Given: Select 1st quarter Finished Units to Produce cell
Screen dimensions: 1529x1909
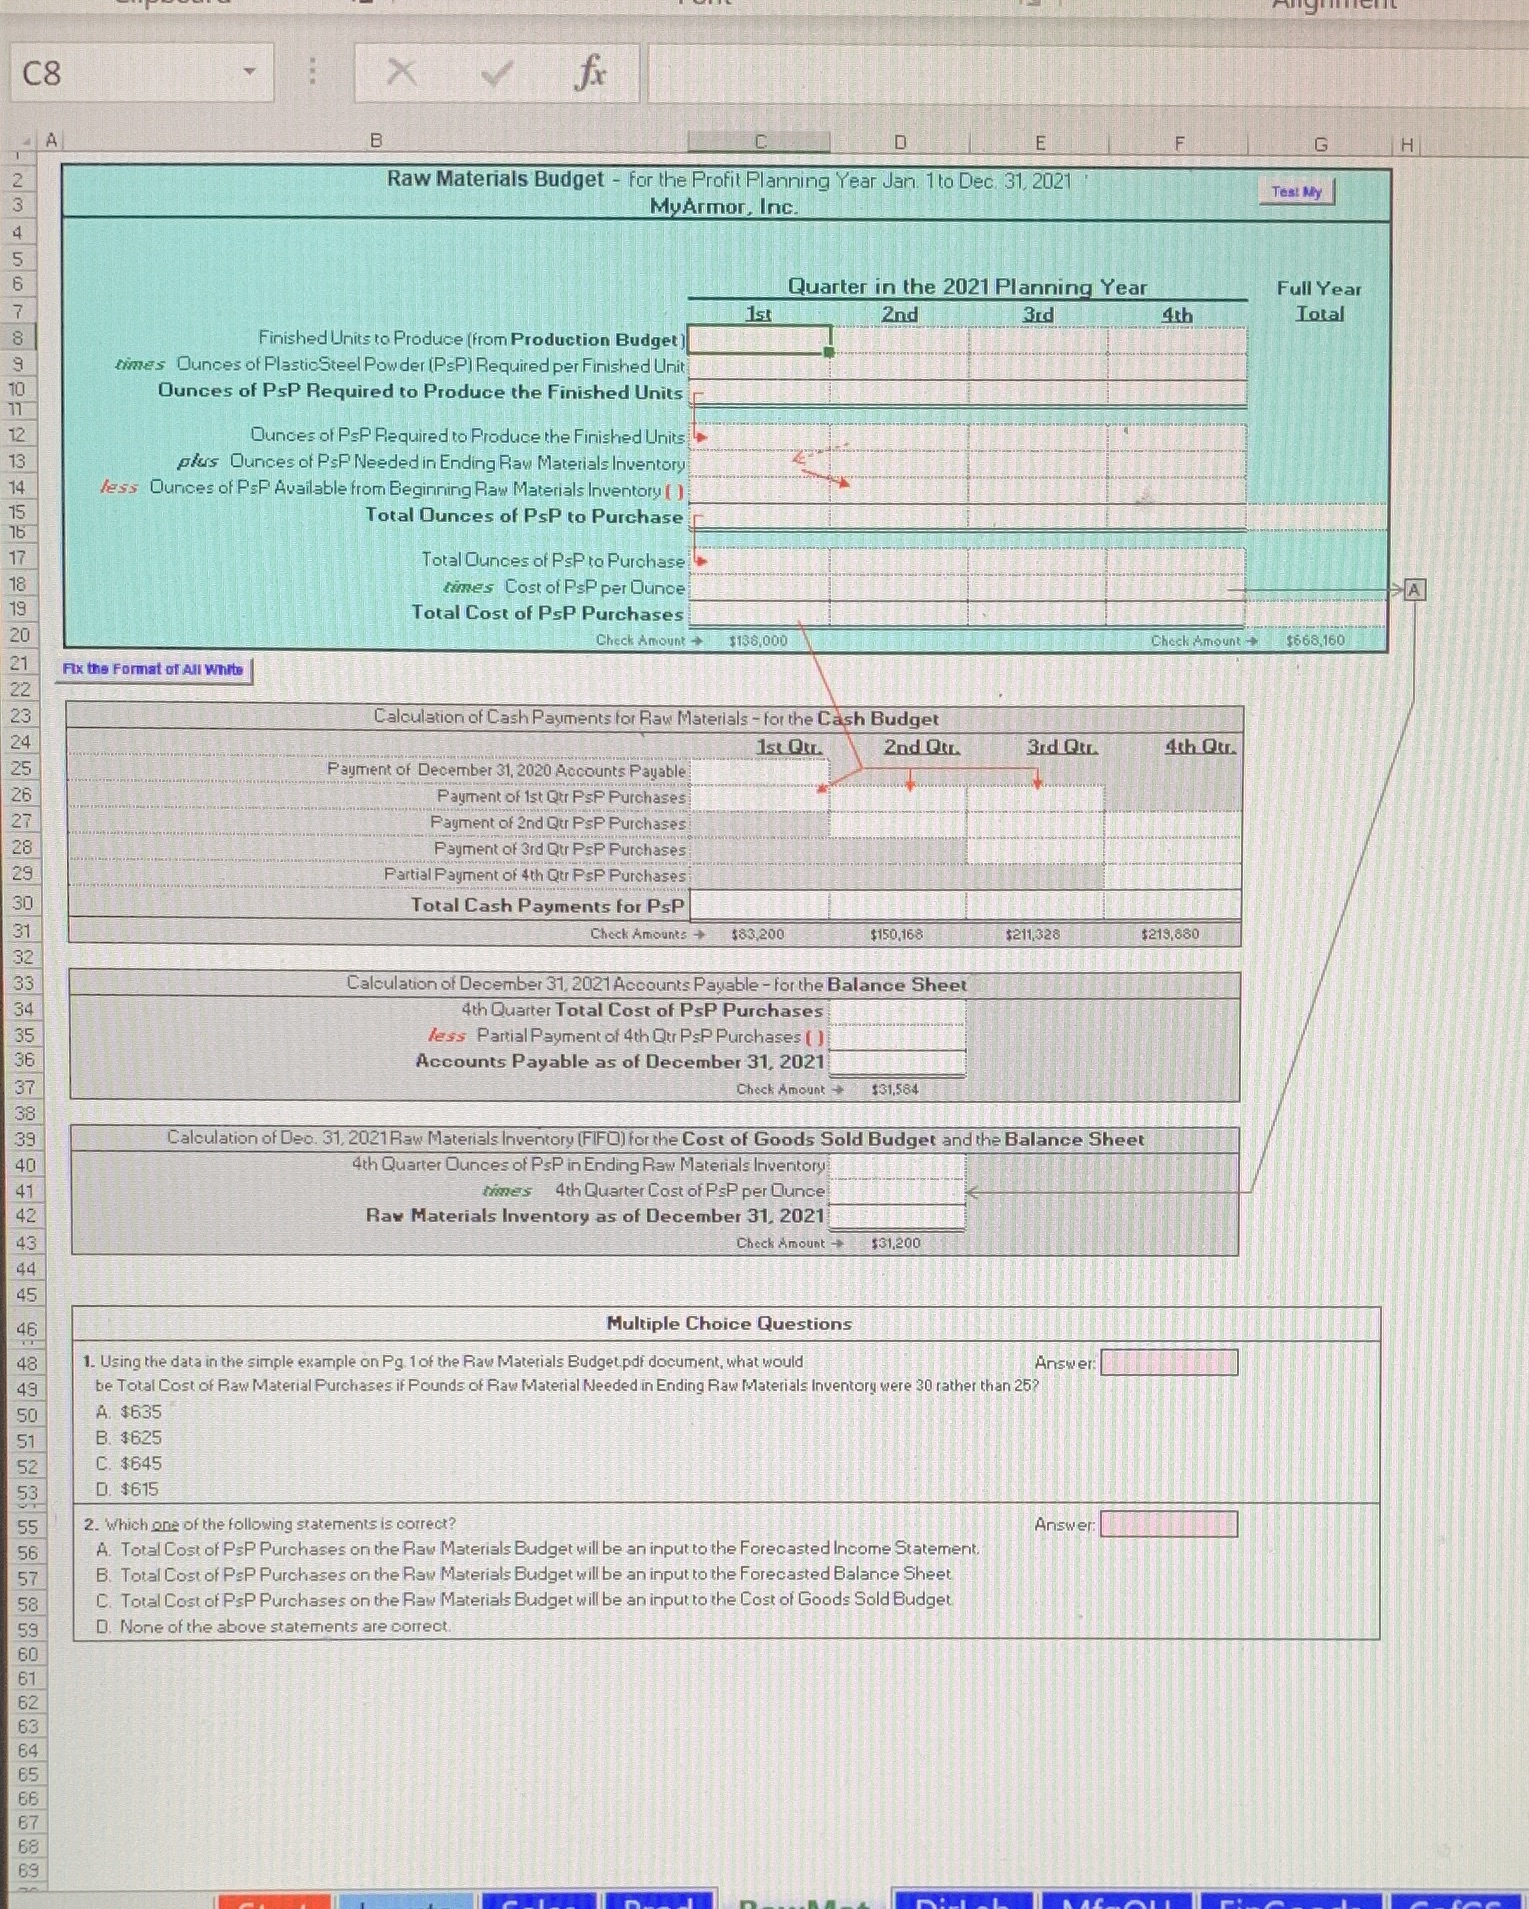Looking at the screenshot, I should 759,339.
